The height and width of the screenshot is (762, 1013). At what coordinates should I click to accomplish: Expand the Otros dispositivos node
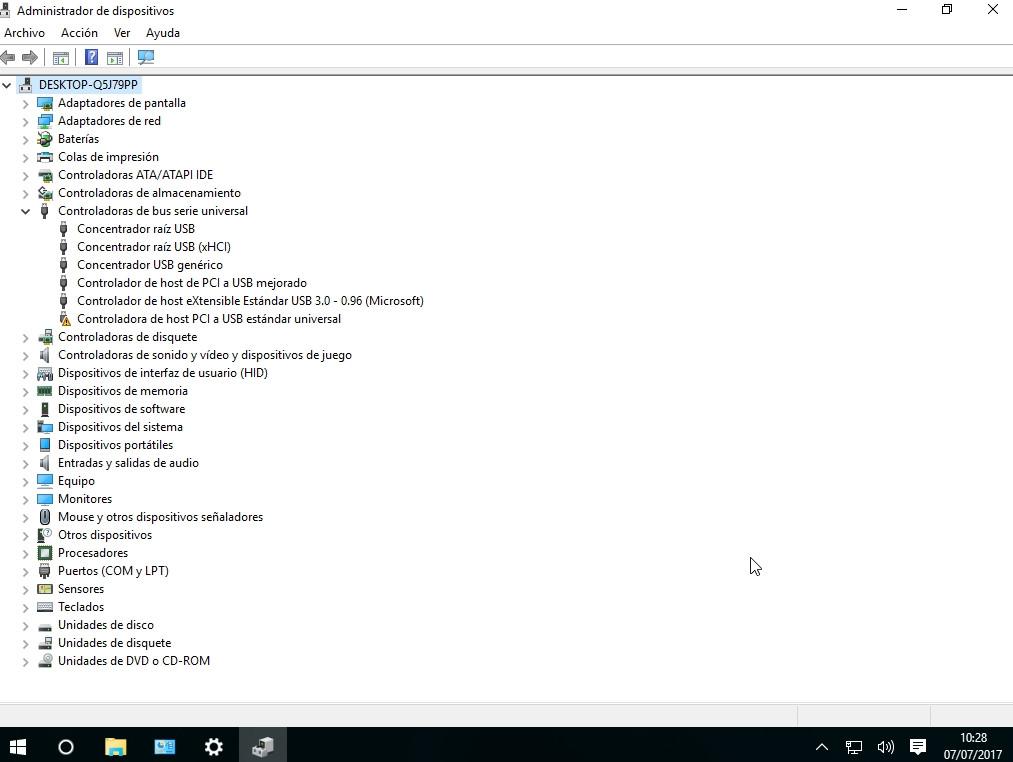coord(26,535)
